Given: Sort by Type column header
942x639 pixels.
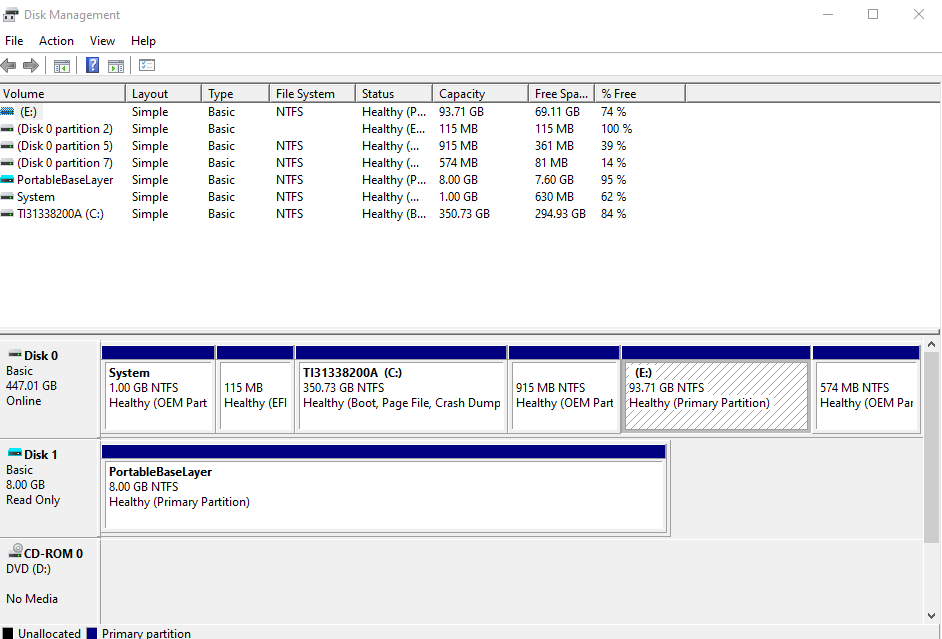Looking at the screenshot, I should [x=236, y=94].
